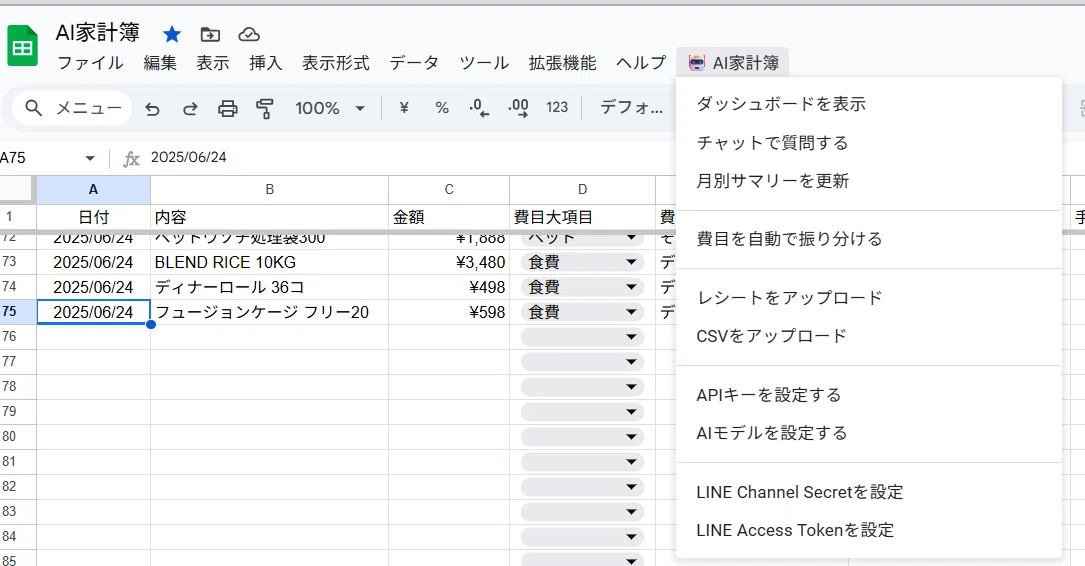This screenshot has height=566, width=1085.
Task: Open the デフォ... font dropdown
Action: [x=631, y=108]
